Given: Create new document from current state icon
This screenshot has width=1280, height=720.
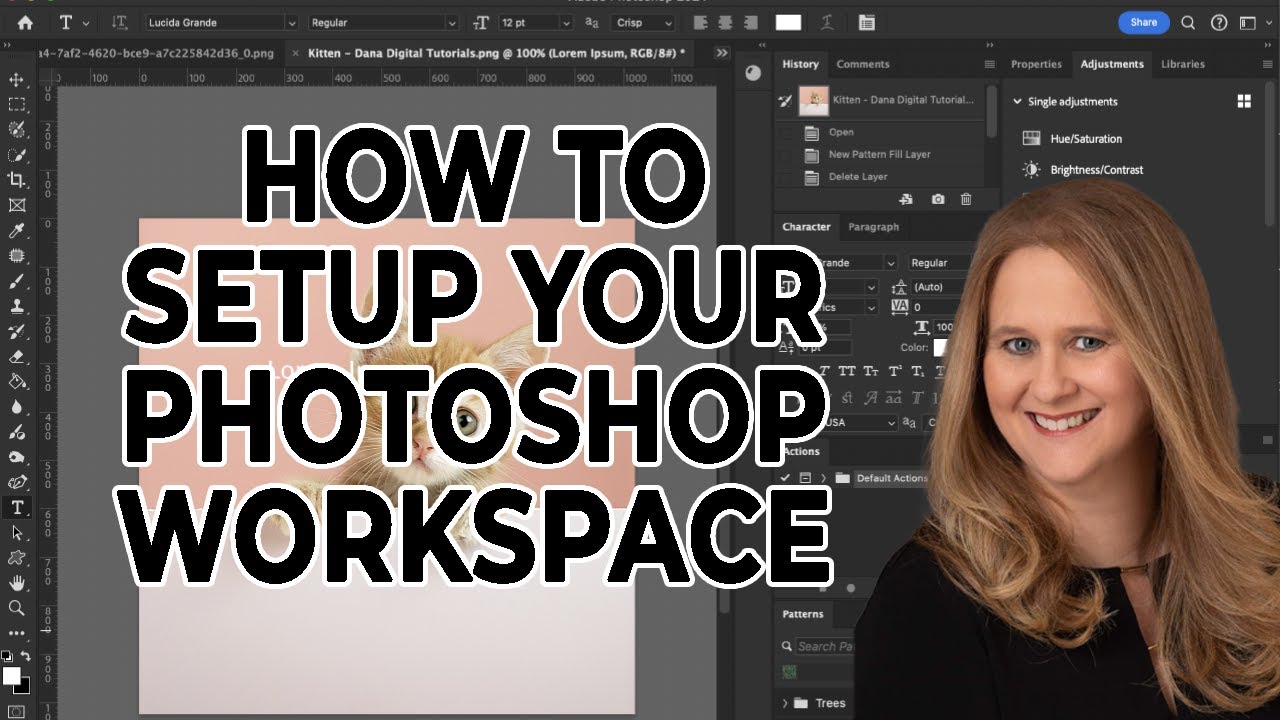Looking at the screenshot, I should (906, 199).
